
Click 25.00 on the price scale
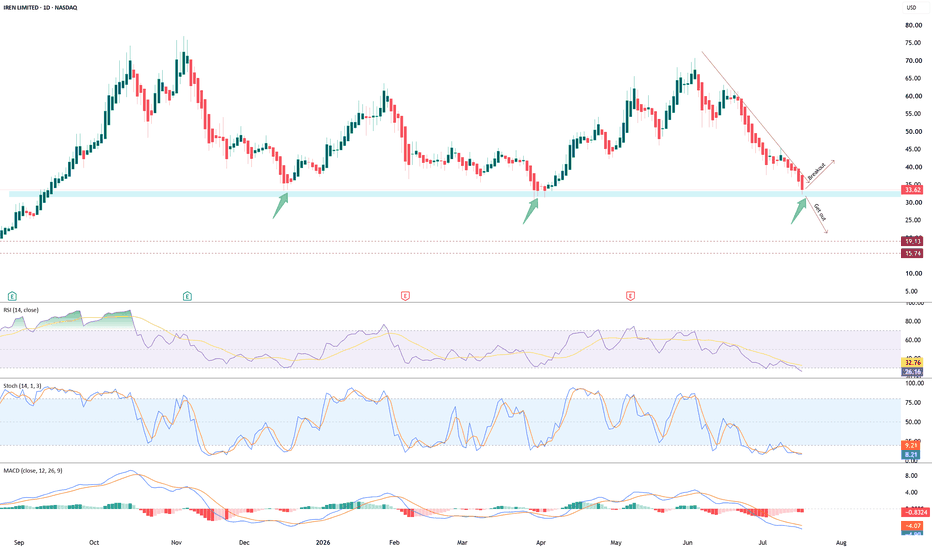coord(914,220)
